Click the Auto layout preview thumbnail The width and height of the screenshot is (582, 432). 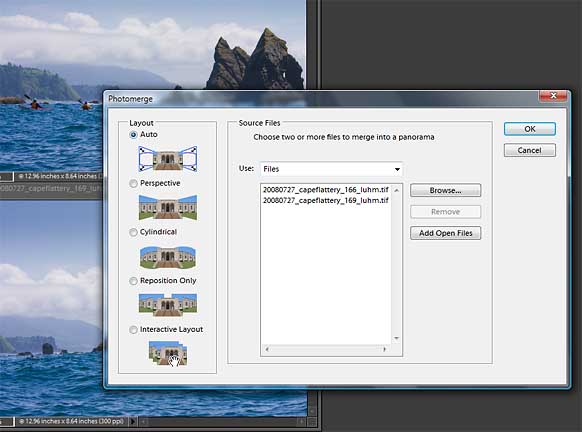tap(168, 159)
